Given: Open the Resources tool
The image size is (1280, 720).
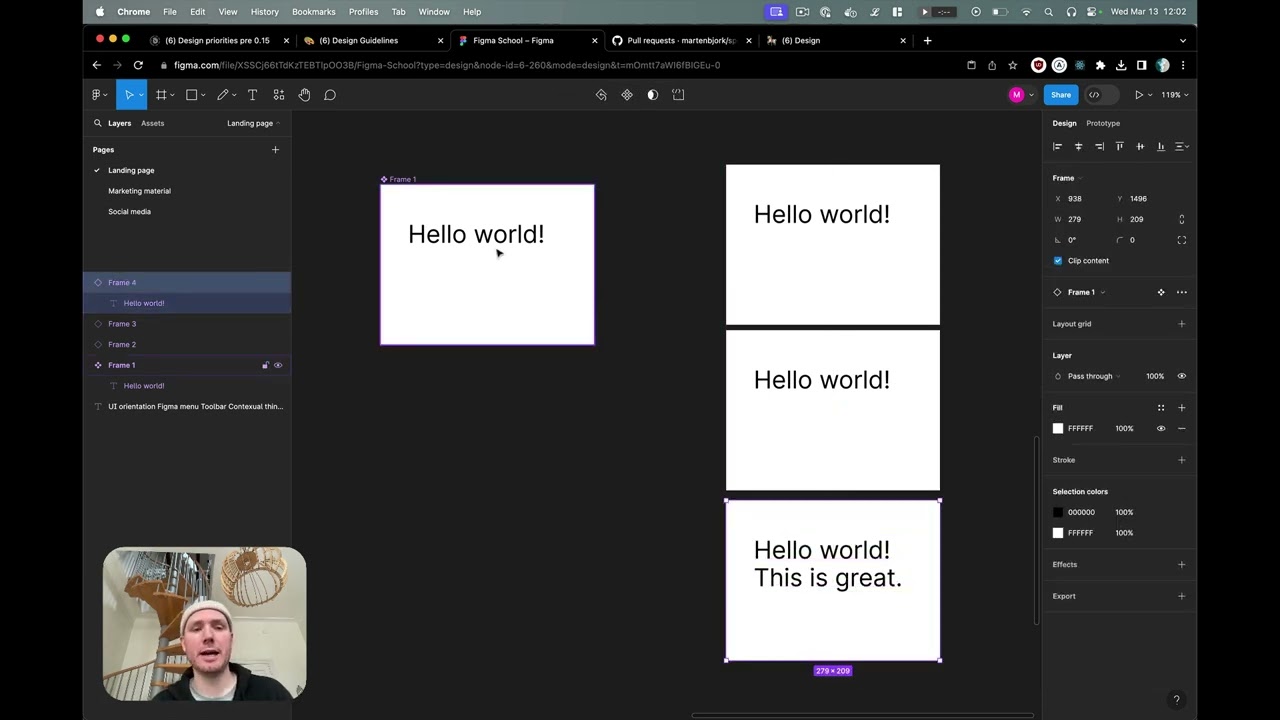Looking at the screenshot, I should [x=279, y=95].
